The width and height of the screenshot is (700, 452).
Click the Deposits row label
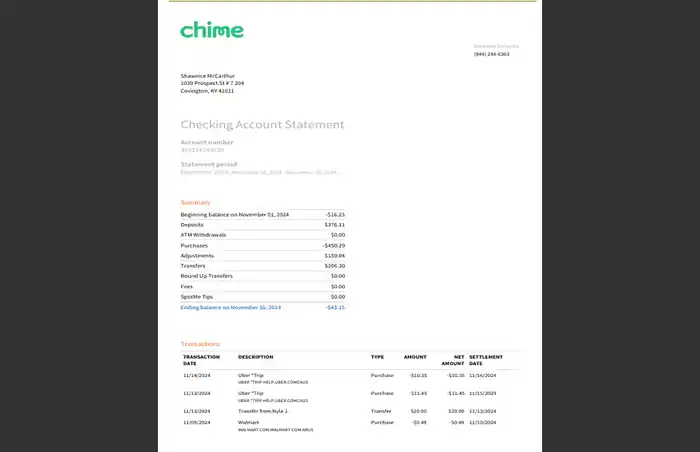point(192,225)
